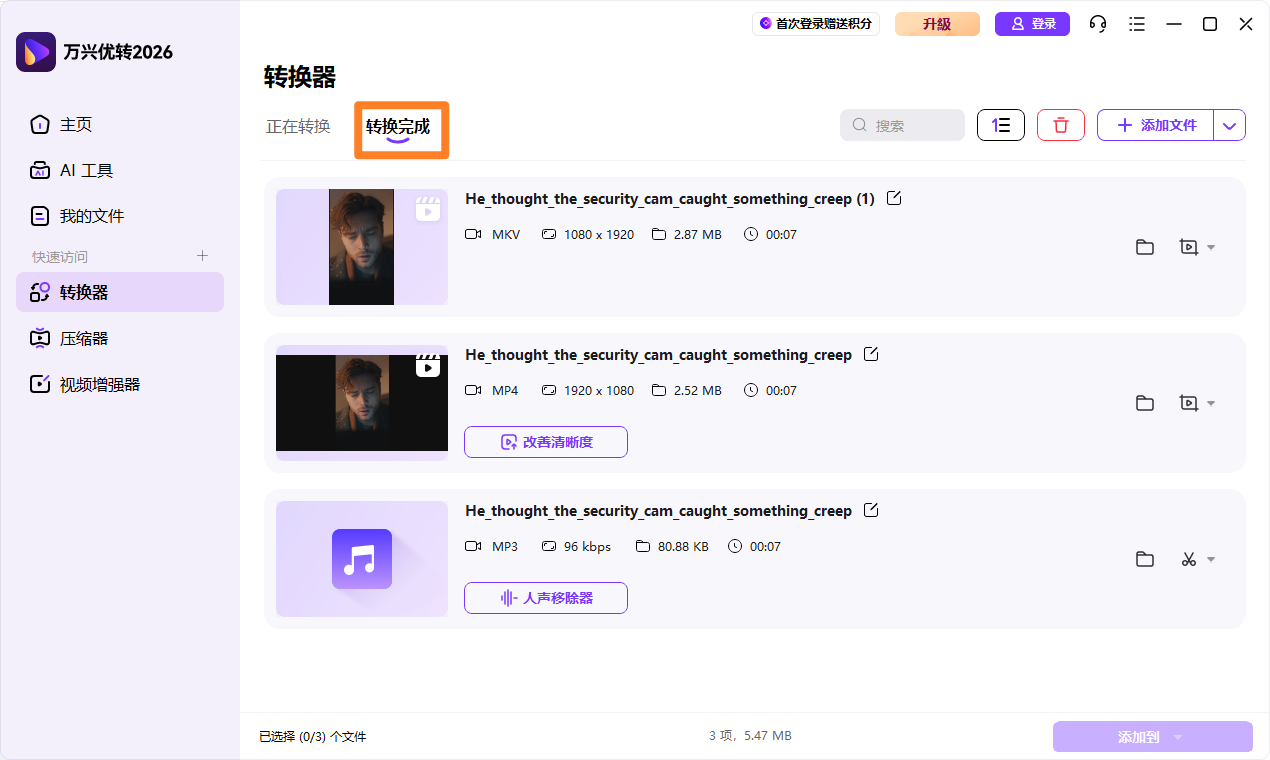
Task: Click the 升级 upgrade button
Action: point(937,24)
